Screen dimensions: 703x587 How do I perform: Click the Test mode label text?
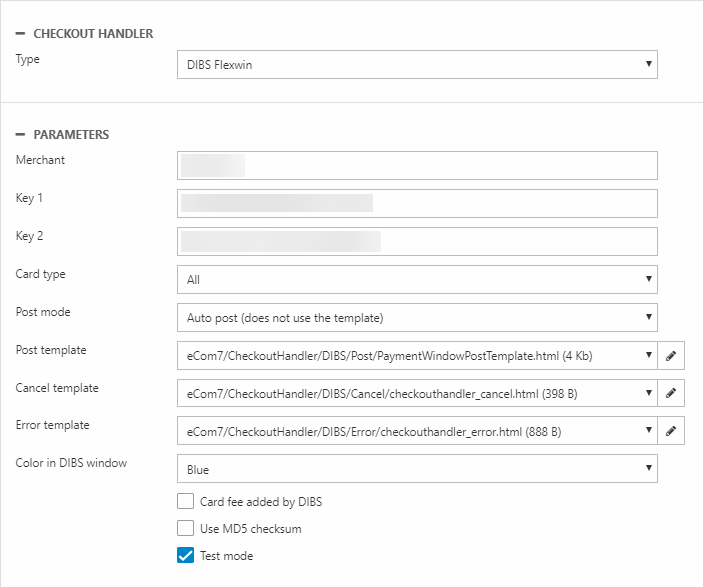(x=227, y=556)
